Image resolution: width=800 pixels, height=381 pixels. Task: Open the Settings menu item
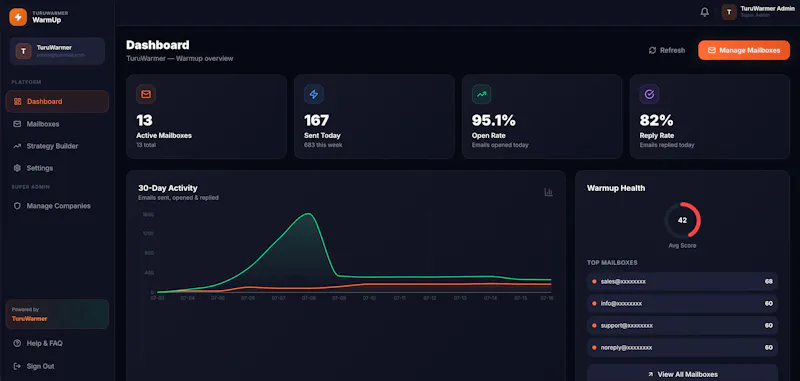click(x=57, y=168)
